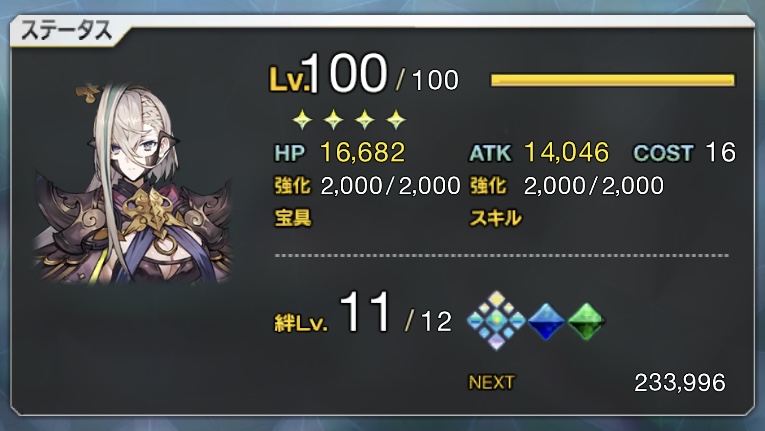Click the third rarity star
765x431 pixels.
point(364,119)
